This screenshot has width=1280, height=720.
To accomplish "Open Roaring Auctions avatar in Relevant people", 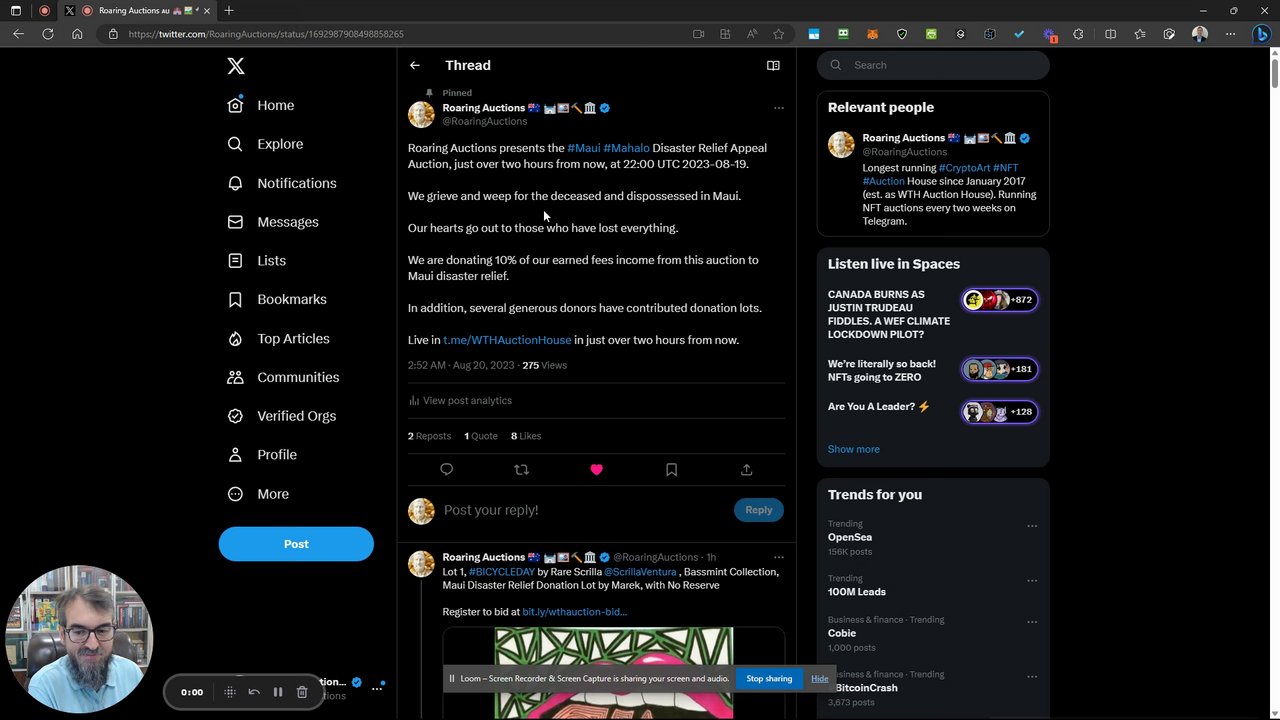I will 841,144.
